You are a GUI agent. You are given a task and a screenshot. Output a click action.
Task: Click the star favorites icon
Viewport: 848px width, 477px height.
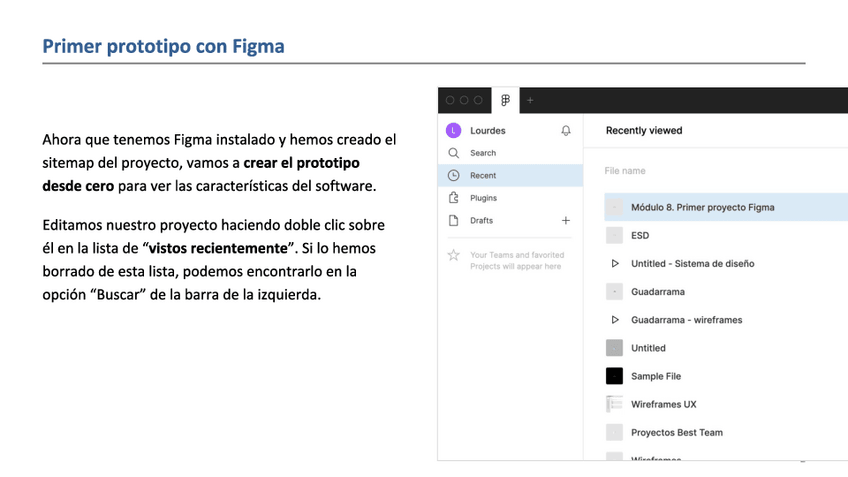click(x=453, y=256)
